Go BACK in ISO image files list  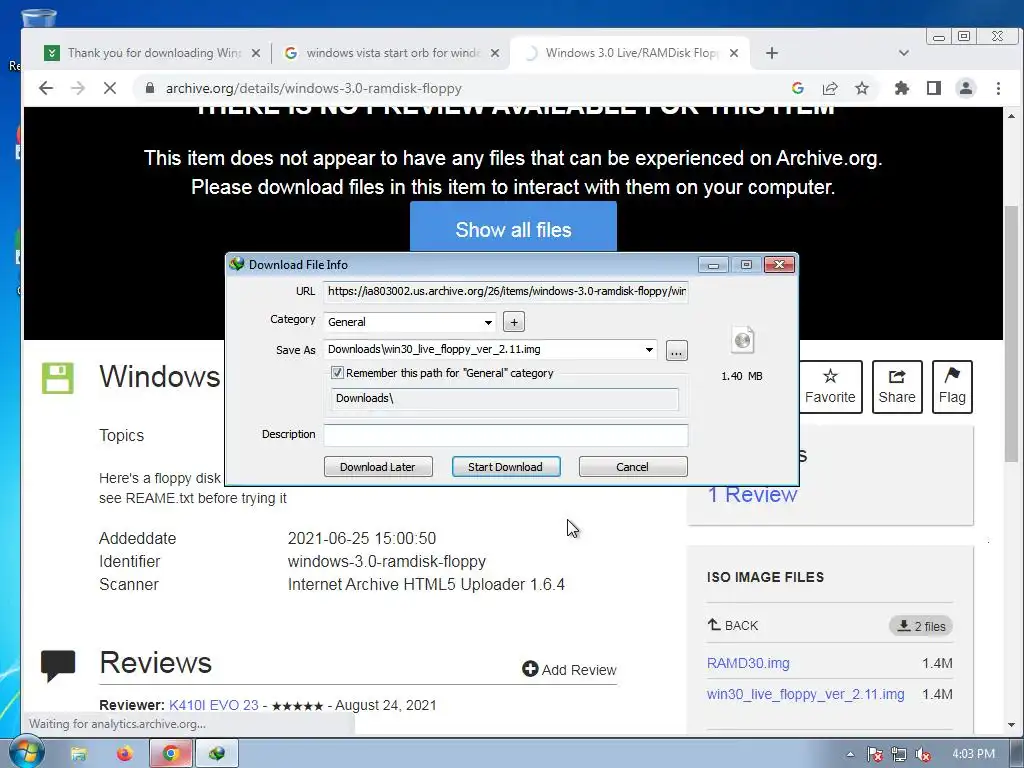pos(733,626)
